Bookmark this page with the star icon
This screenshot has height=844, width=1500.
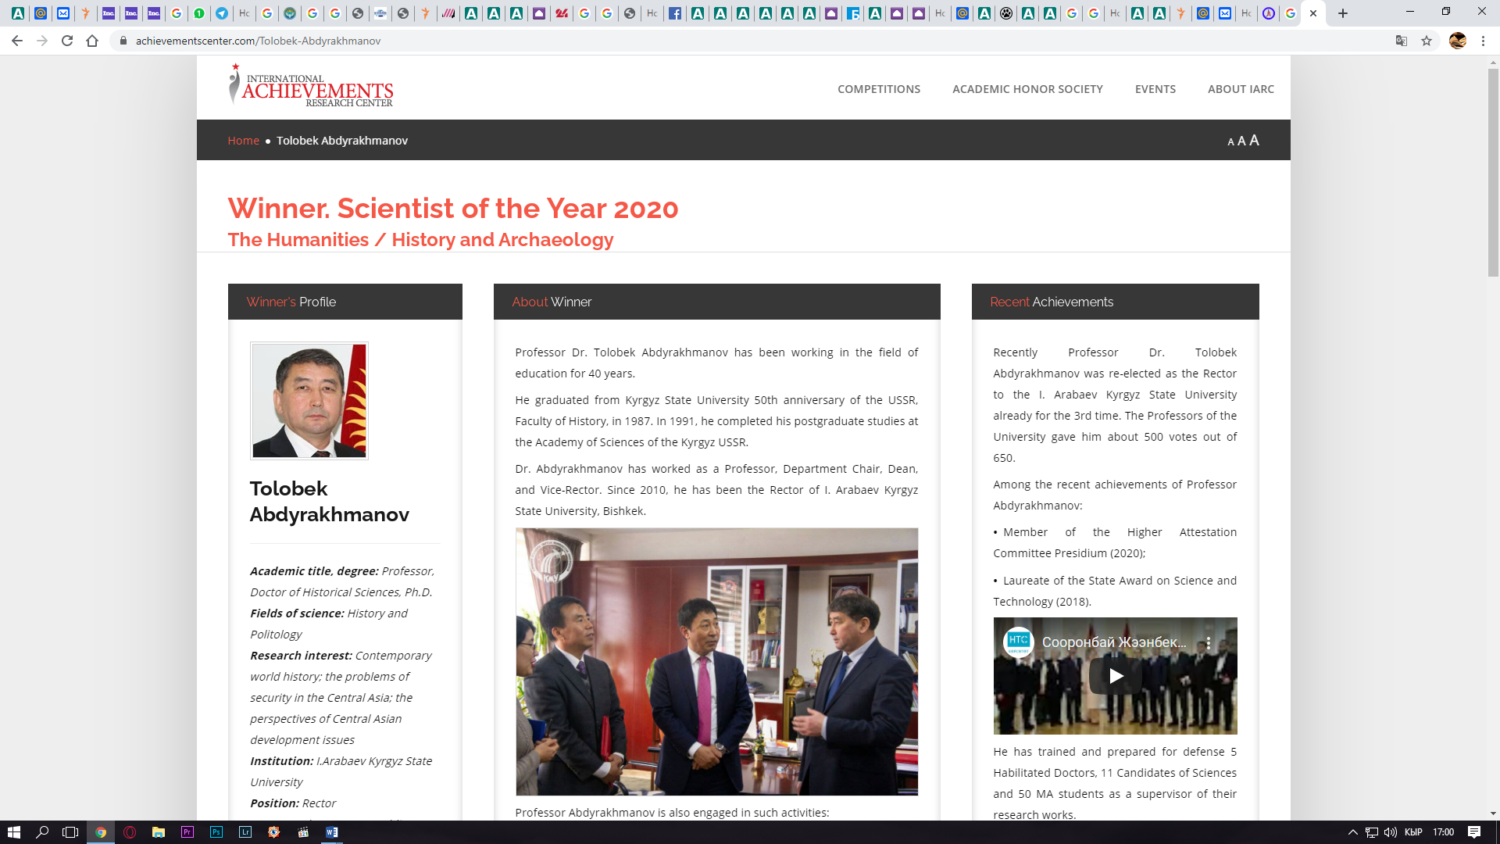click(x=1427, y=41)
